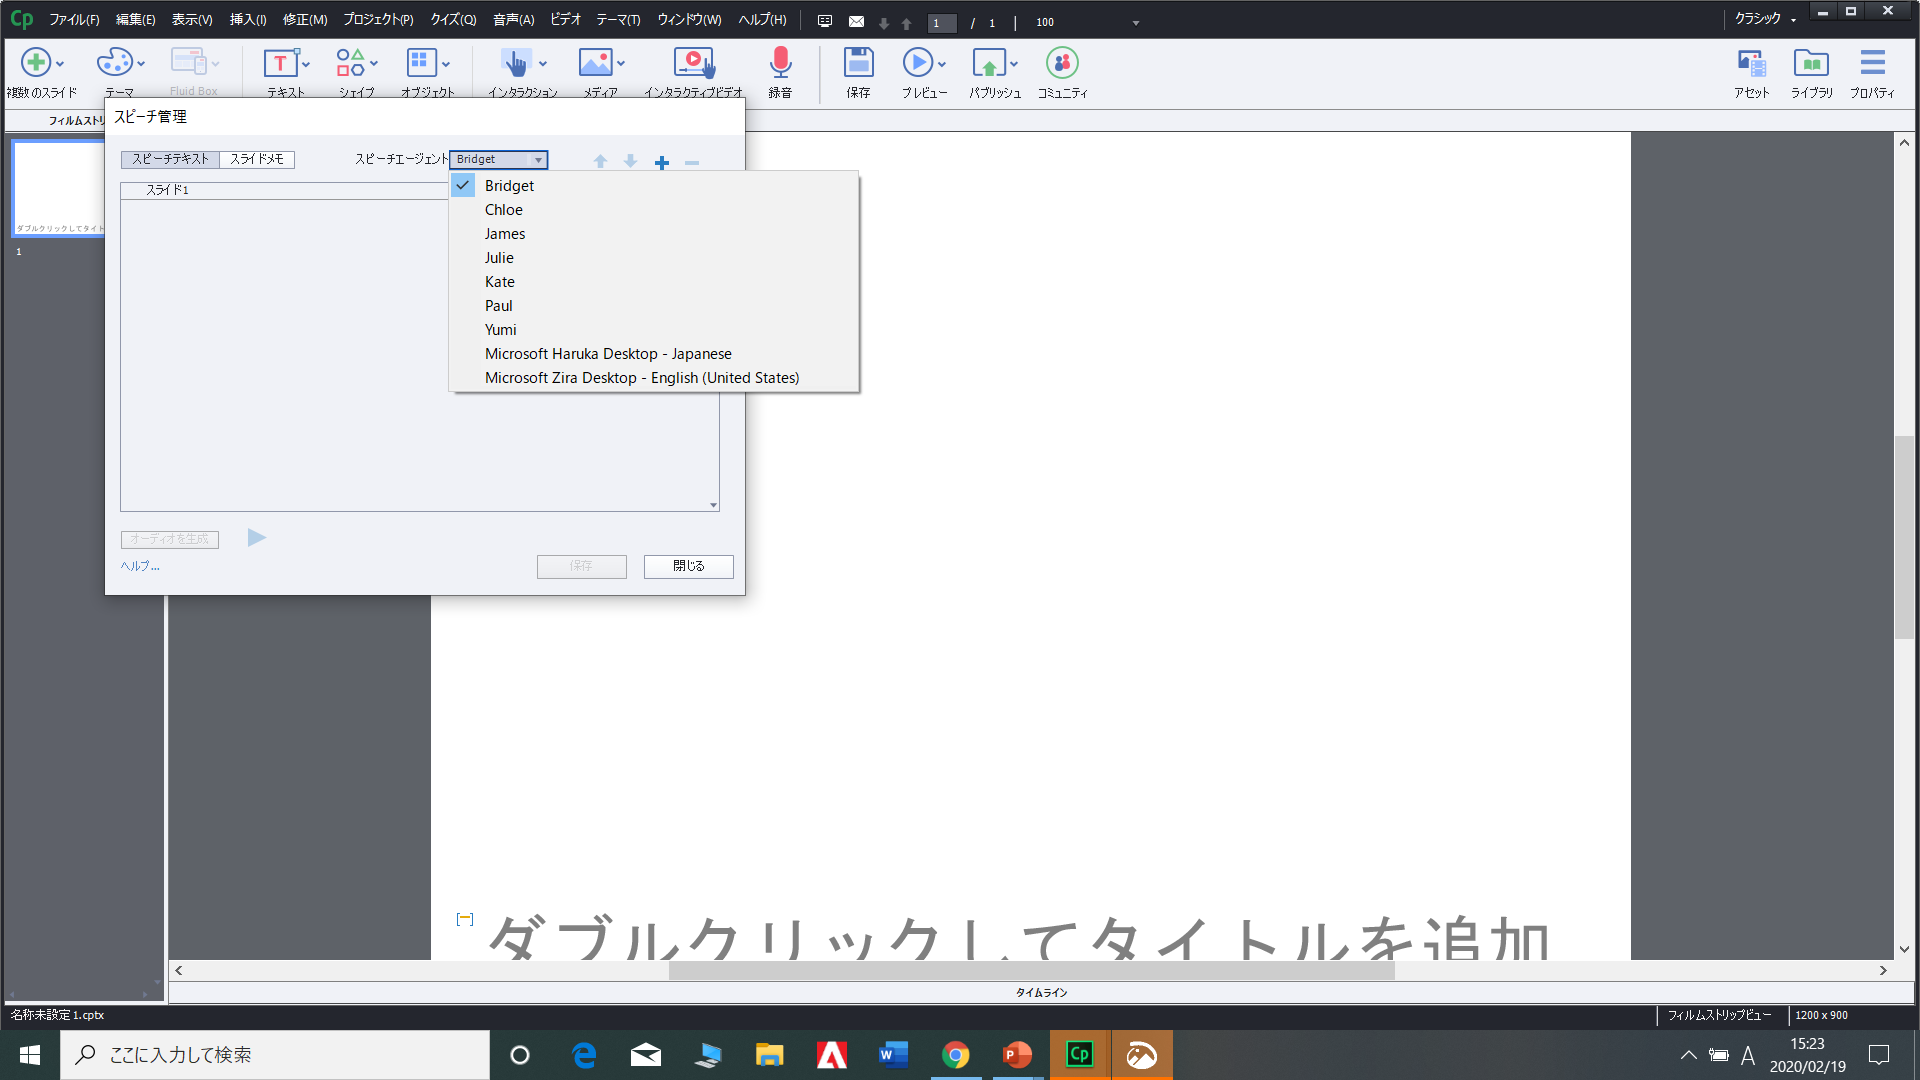Click the plus icon to add speech text
Image resolution: width=1920 pixels, height=1080 pixels.
[662, 162]
